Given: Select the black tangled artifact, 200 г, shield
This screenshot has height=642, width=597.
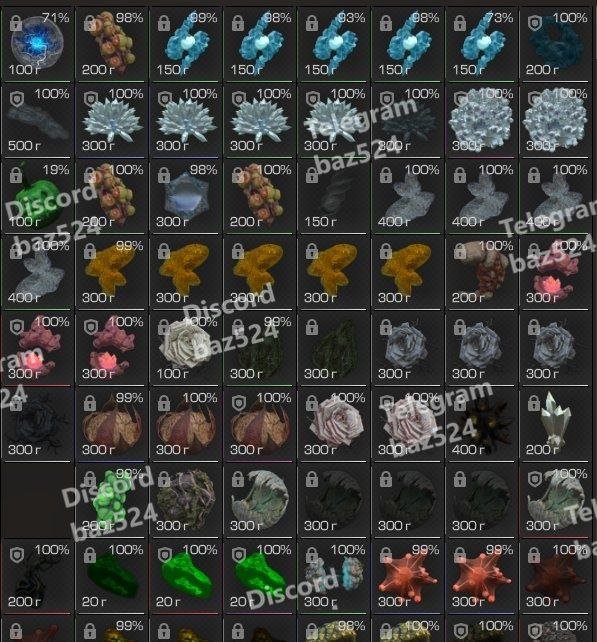Looking at the screenshot, I should coord(37,576).
